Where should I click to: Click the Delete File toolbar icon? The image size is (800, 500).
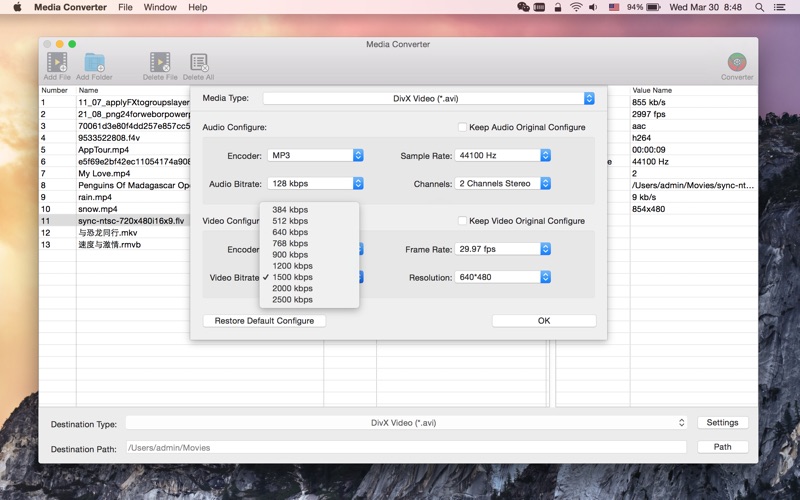[160, 62]
